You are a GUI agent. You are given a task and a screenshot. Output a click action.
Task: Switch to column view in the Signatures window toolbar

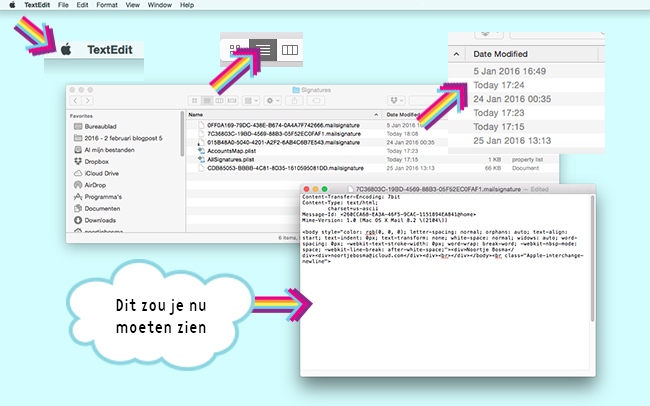pyautogui.click(x=219, y=100)
